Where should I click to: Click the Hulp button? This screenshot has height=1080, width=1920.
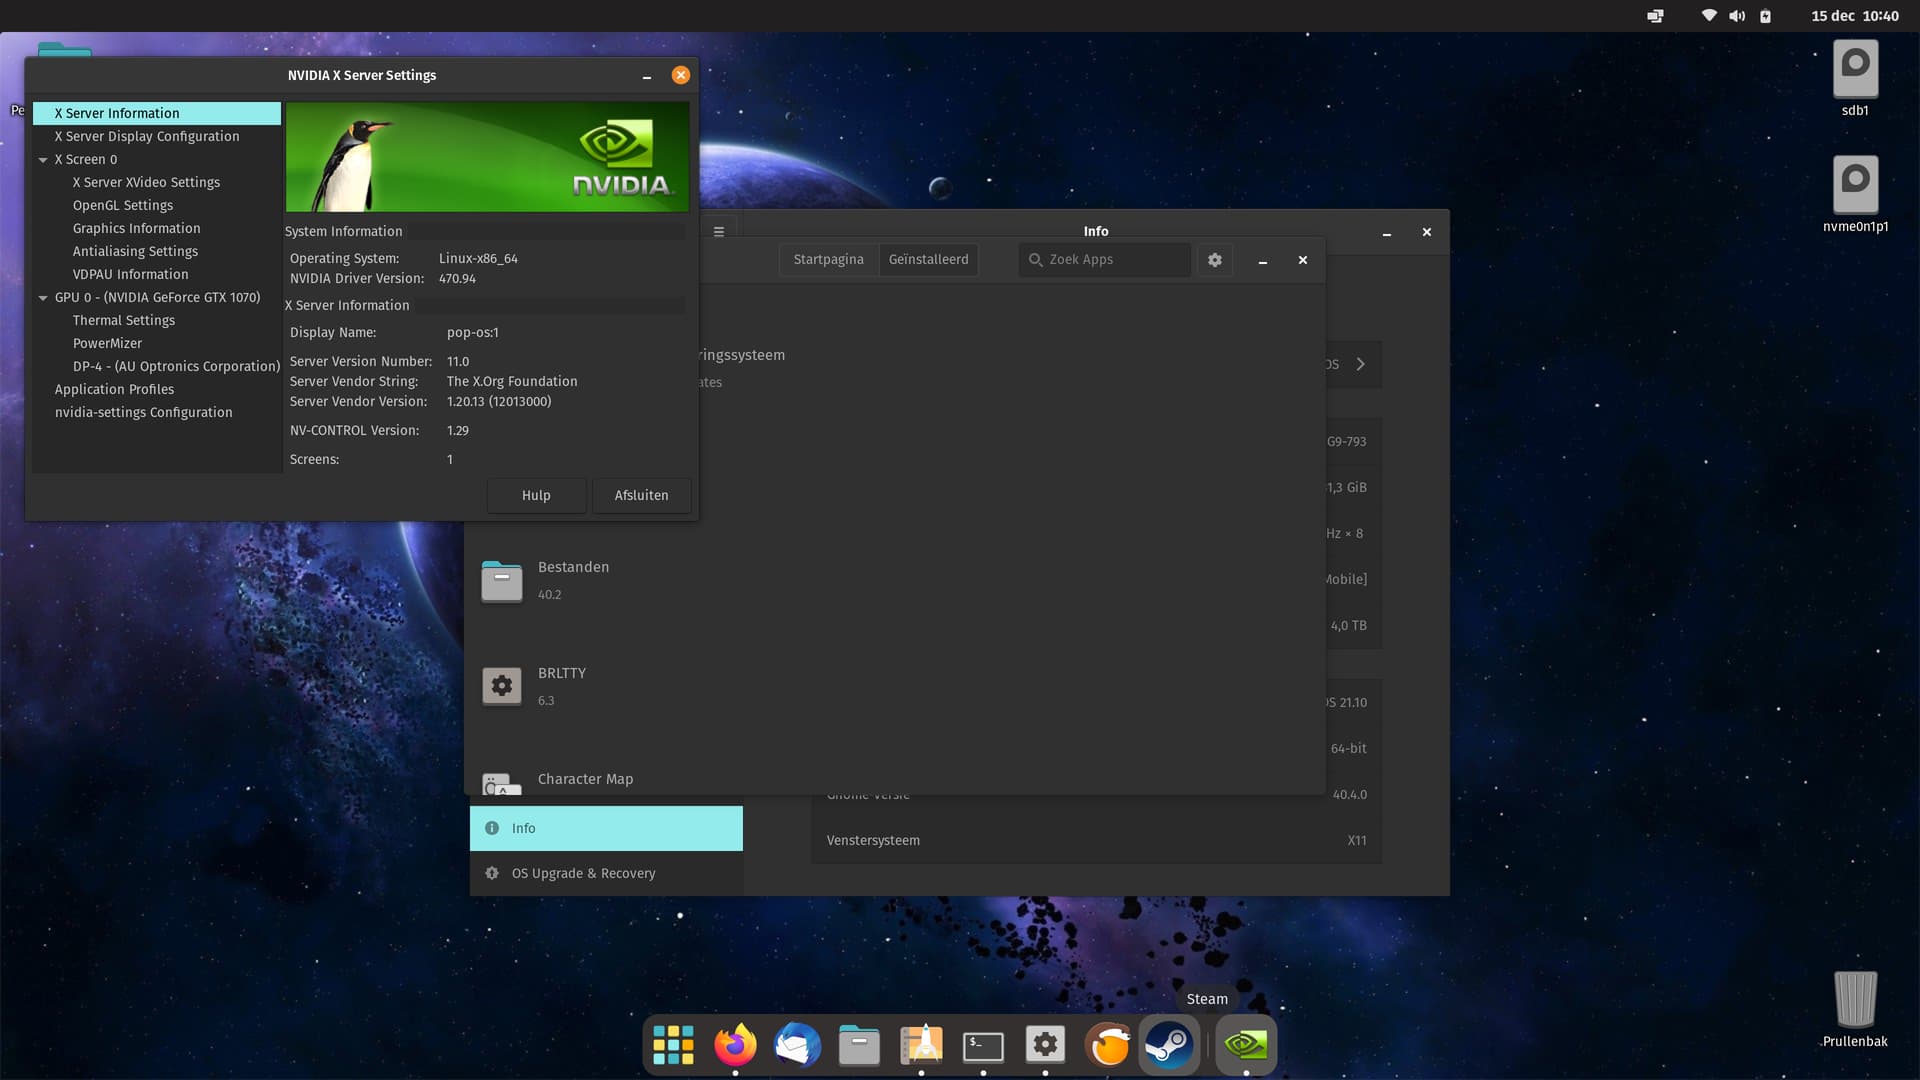(536, 495)
